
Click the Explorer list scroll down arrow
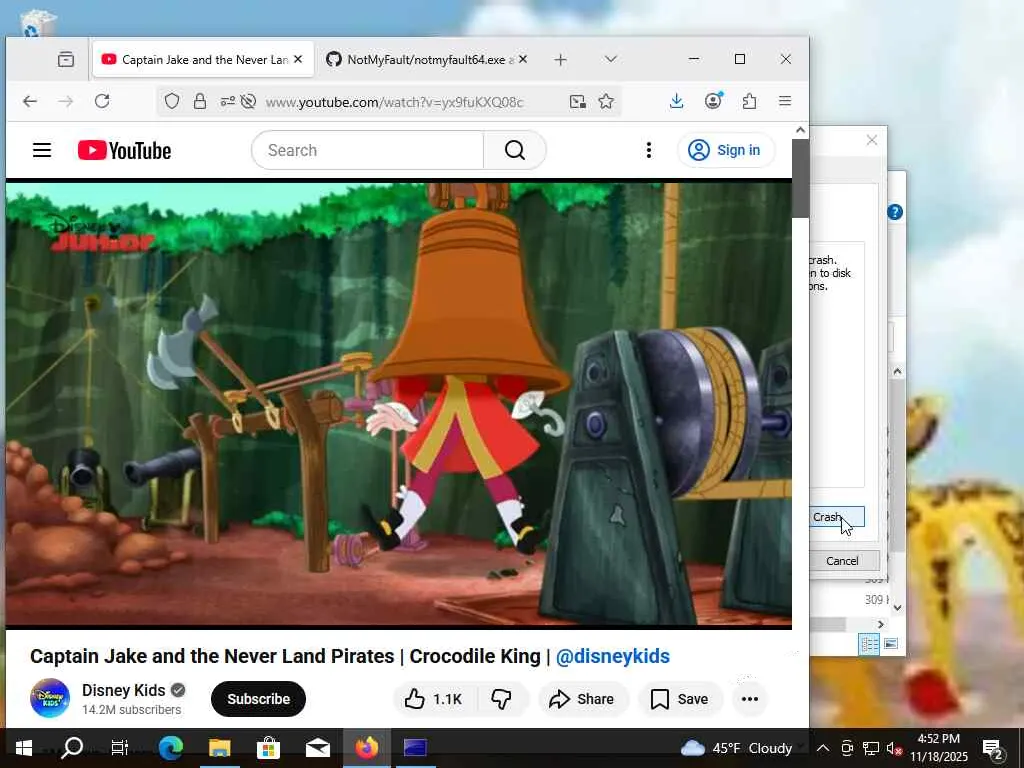[897, 607]
